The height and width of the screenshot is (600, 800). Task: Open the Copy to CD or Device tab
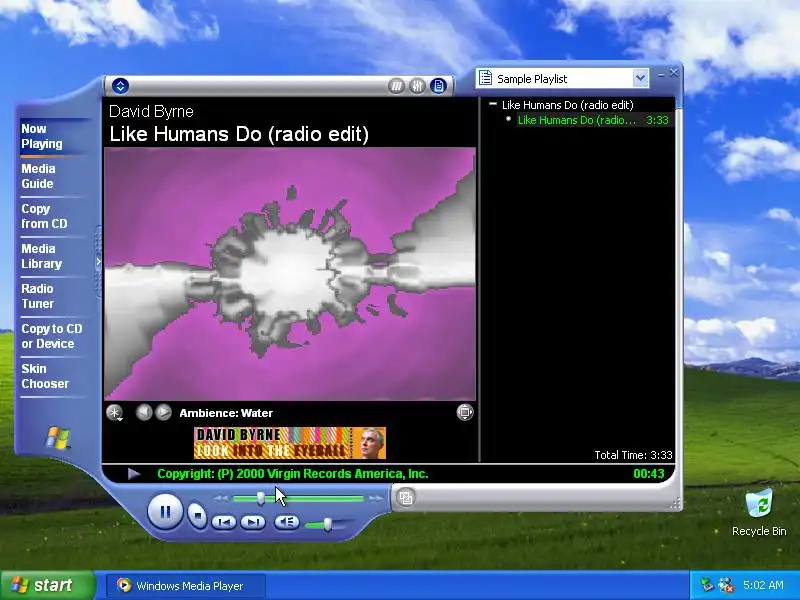click(52, 336)
